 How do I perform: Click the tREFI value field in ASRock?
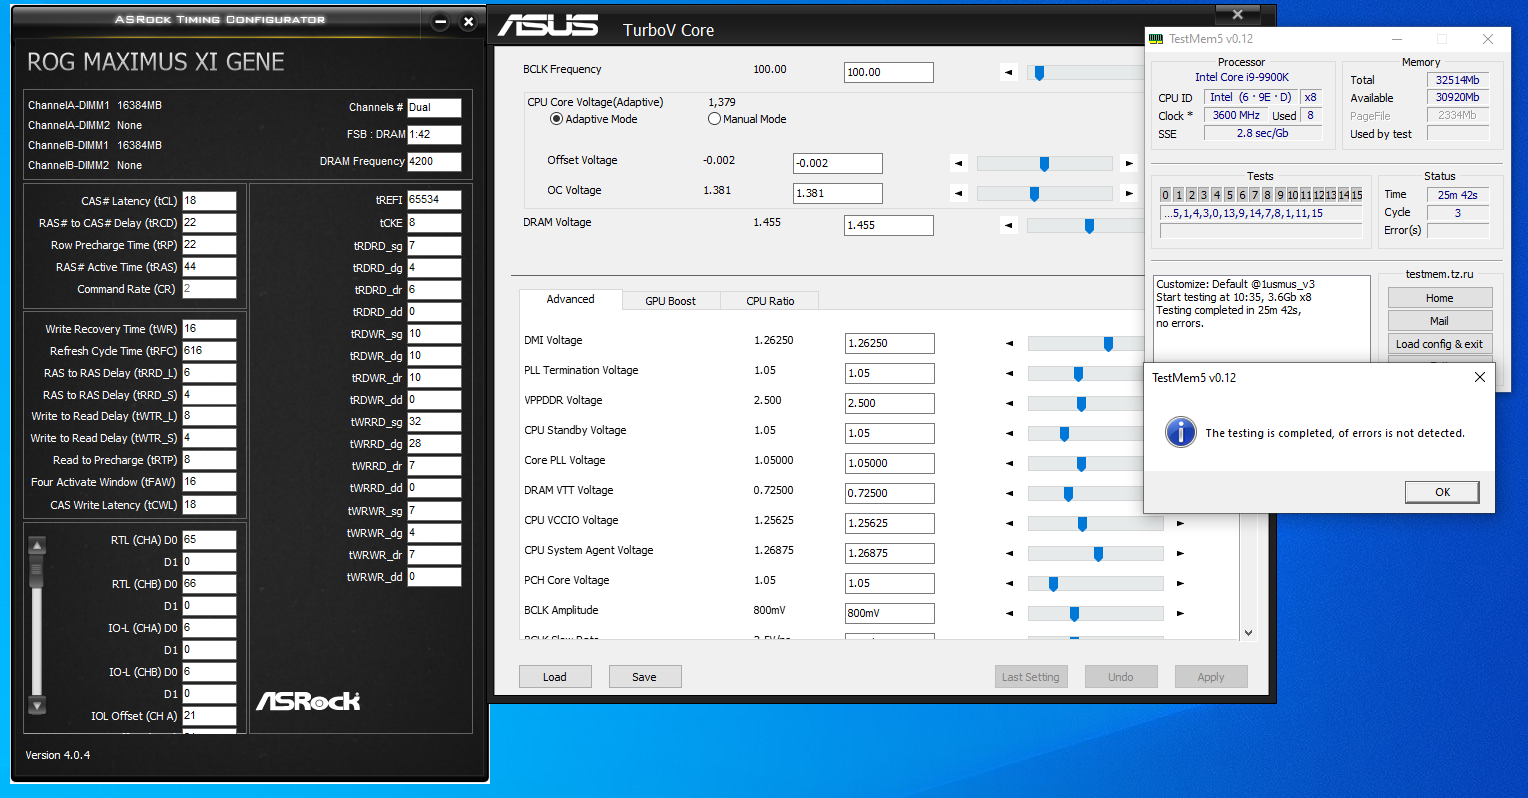click(x=434, y=200)
